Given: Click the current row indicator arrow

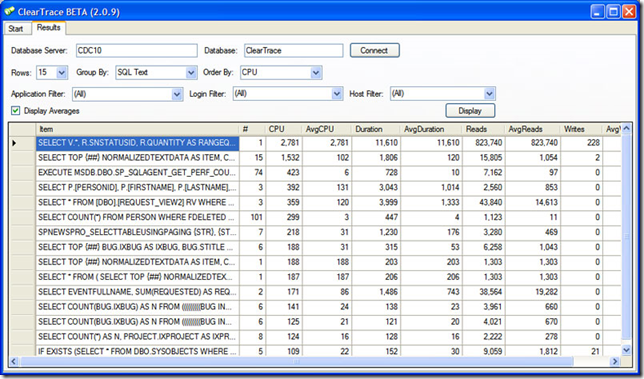Looking at the screenshot, I should (14, 143).
